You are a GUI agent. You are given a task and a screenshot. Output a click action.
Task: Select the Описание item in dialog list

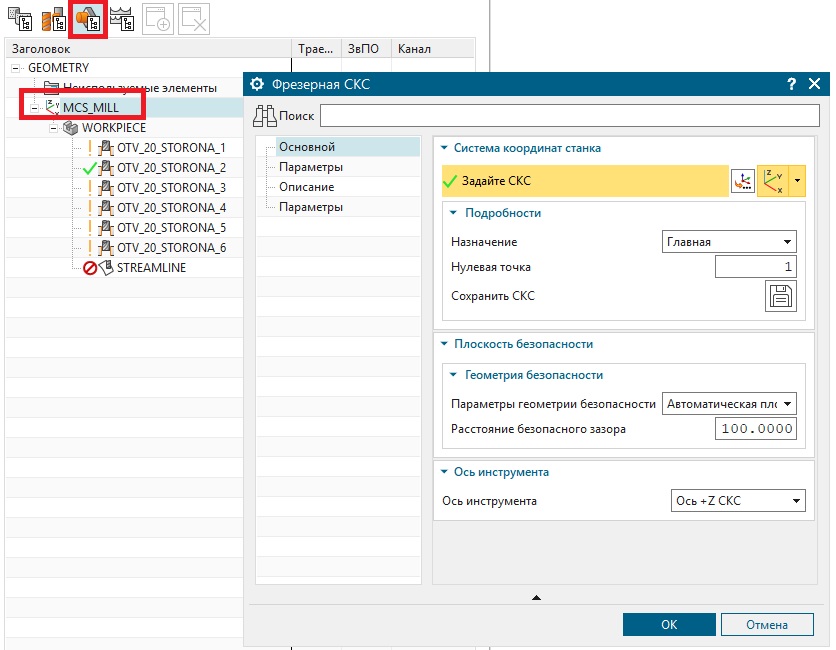pos(306,187)
